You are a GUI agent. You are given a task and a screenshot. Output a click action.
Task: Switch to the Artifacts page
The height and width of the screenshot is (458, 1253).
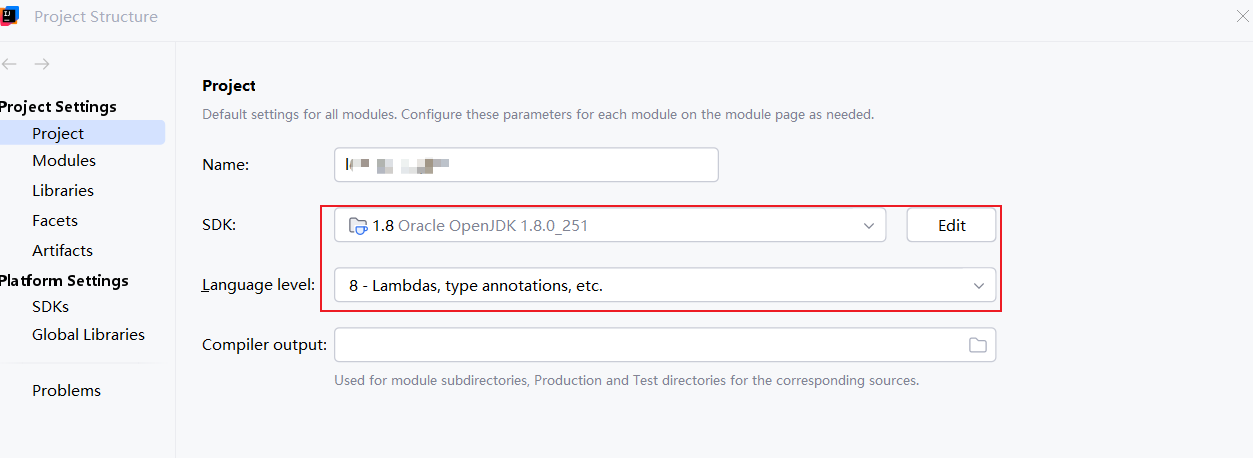(62, 251)
